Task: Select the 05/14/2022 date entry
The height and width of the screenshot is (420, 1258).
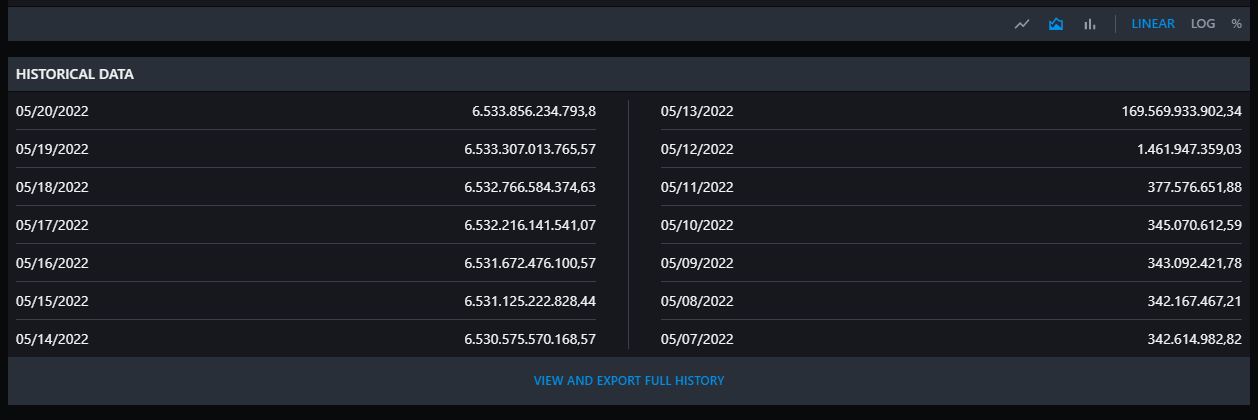Action: 52,339
